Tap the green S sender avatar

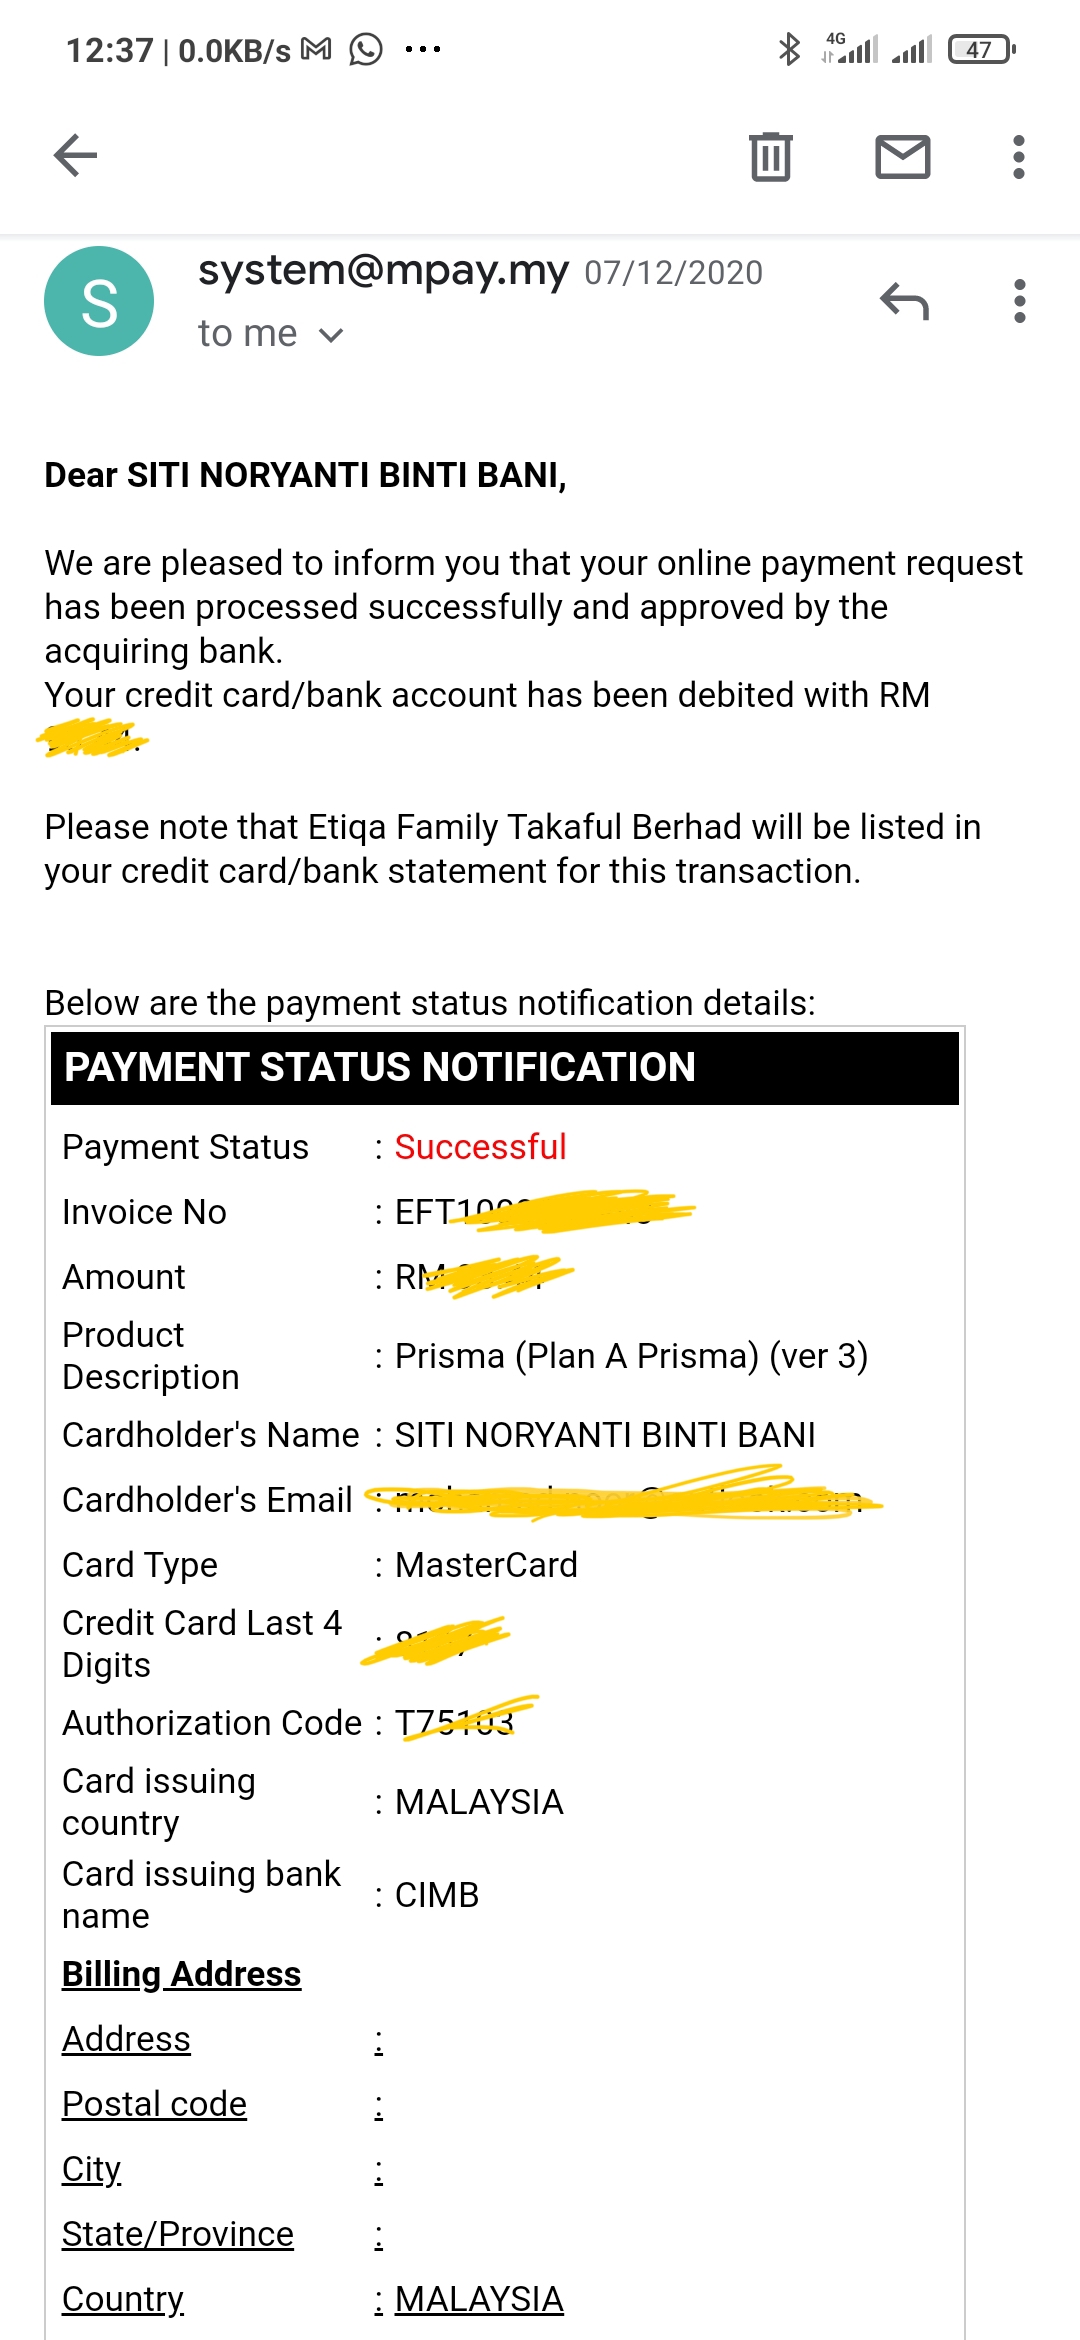[x=99, y=301]
